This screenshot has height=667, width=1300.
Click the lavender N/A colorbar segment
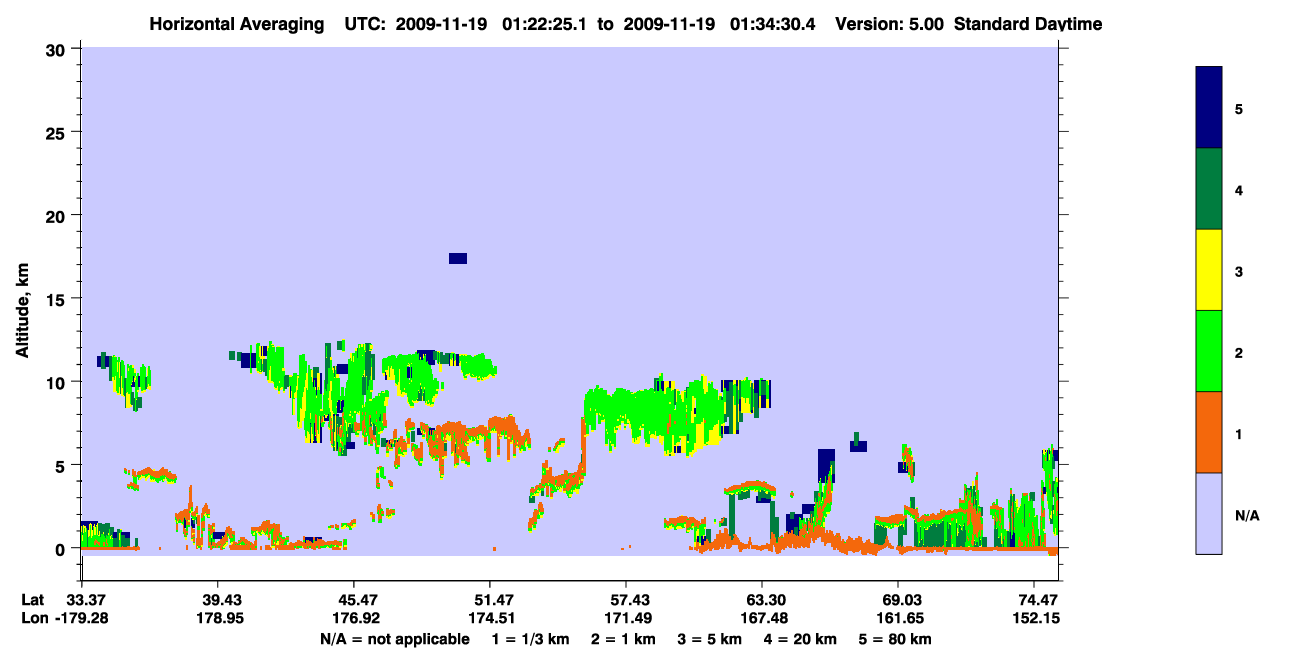1209,513
